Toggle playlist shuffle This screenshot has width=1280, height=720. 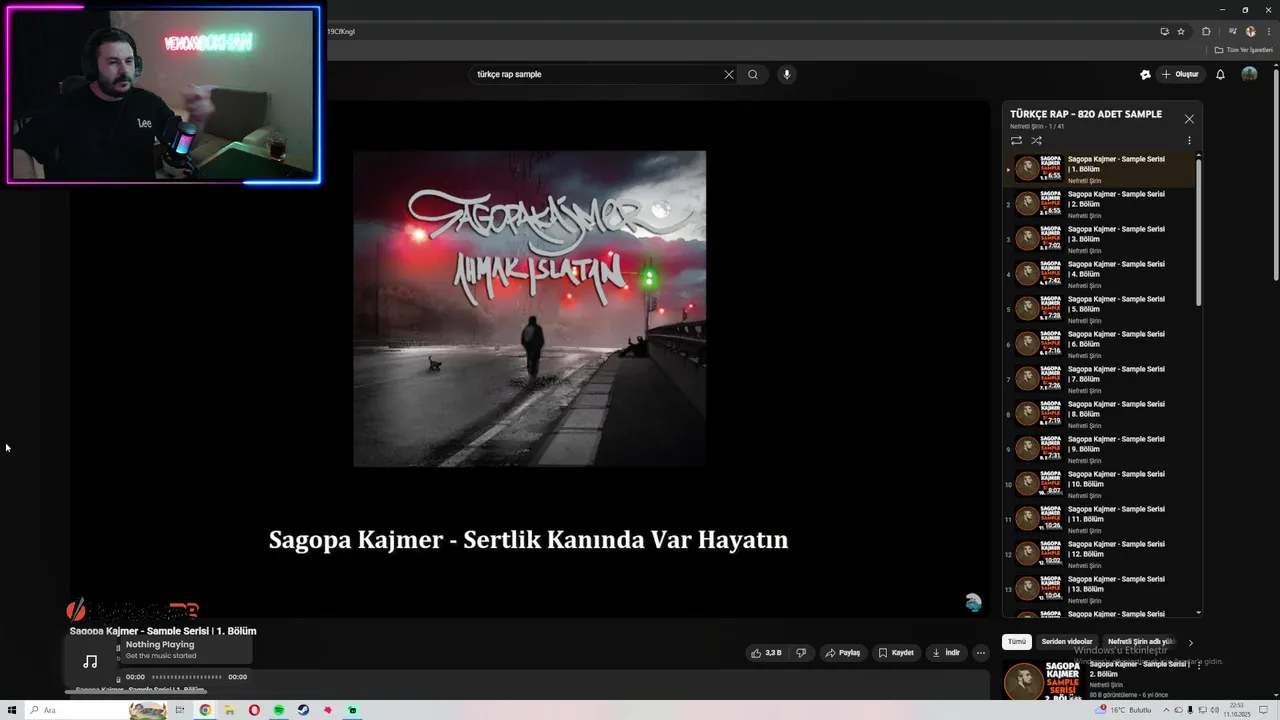[1036, 140]
